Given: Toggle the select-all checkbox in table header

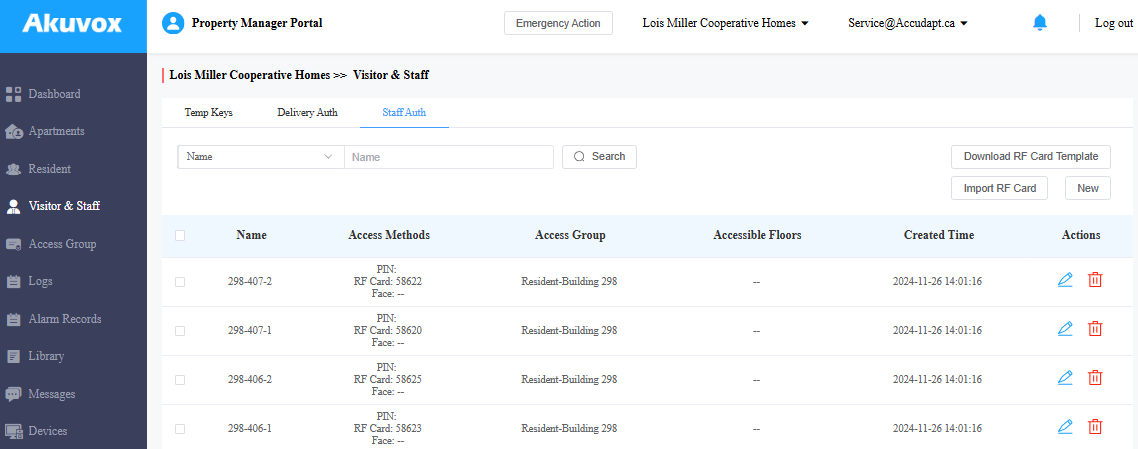Looking at the screenshot, I should tap(180, 236).
